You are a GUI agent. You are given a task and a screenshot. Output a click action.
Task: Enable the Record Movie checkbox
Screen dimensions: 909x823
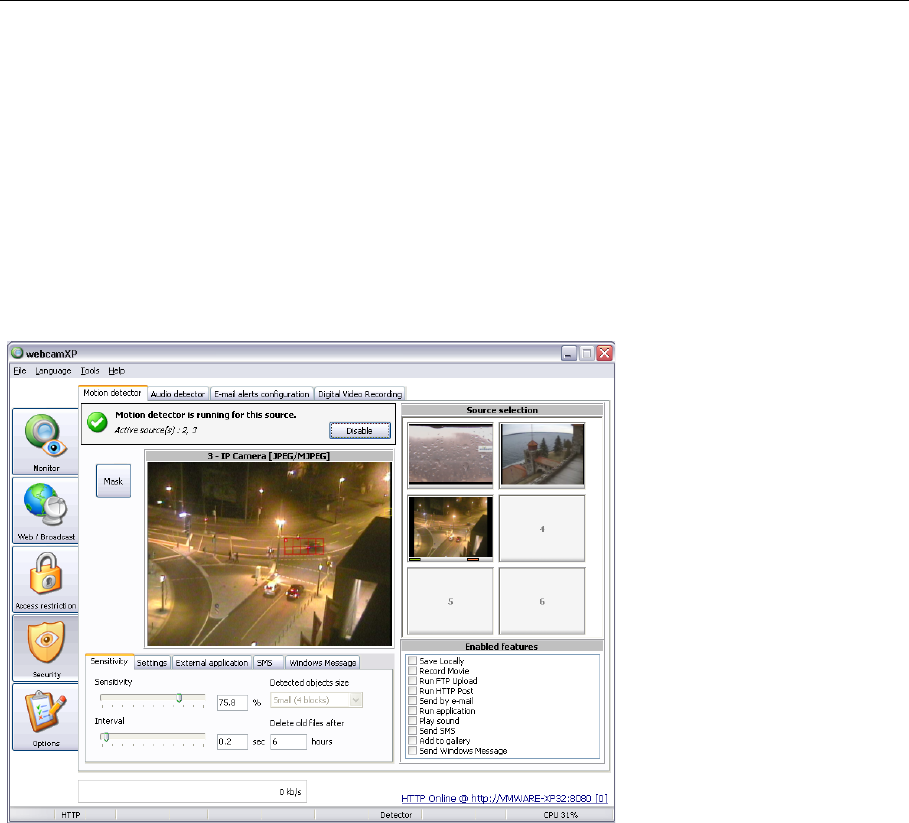coord(413,670)
